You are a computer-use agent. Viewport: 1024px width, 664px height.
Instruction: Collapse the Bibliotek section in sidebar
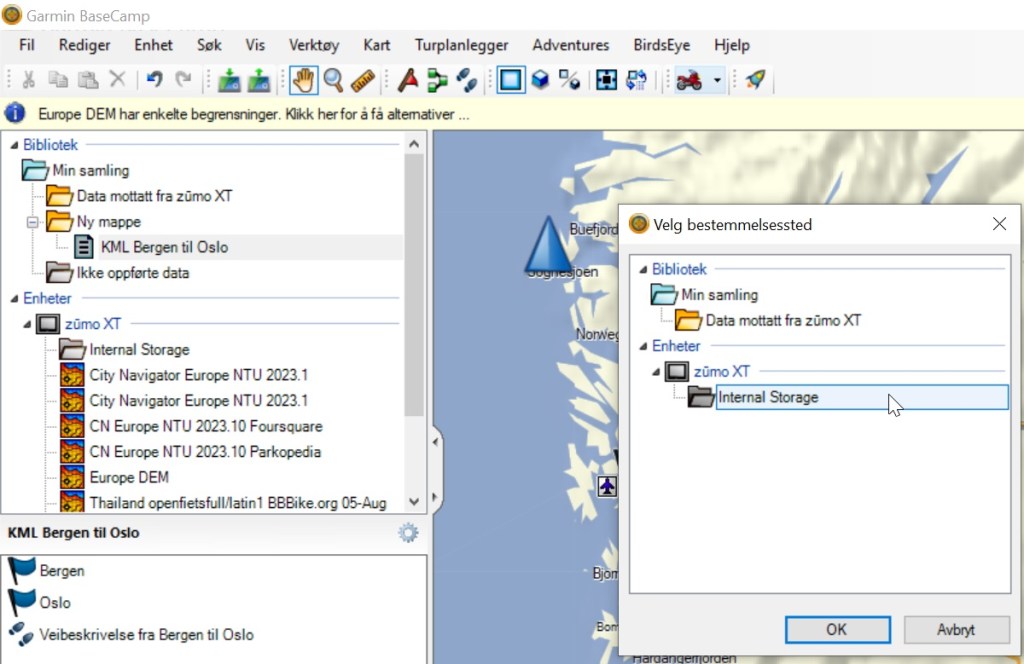pyautogui.click(x=14, y=145)
